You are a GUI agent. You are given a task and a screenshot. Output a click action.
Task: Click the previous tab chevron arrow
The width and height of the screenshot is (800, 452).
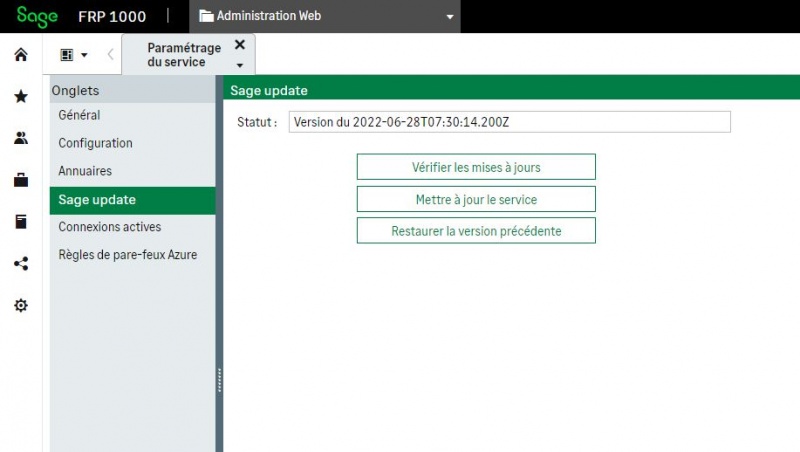coord(110,55)
